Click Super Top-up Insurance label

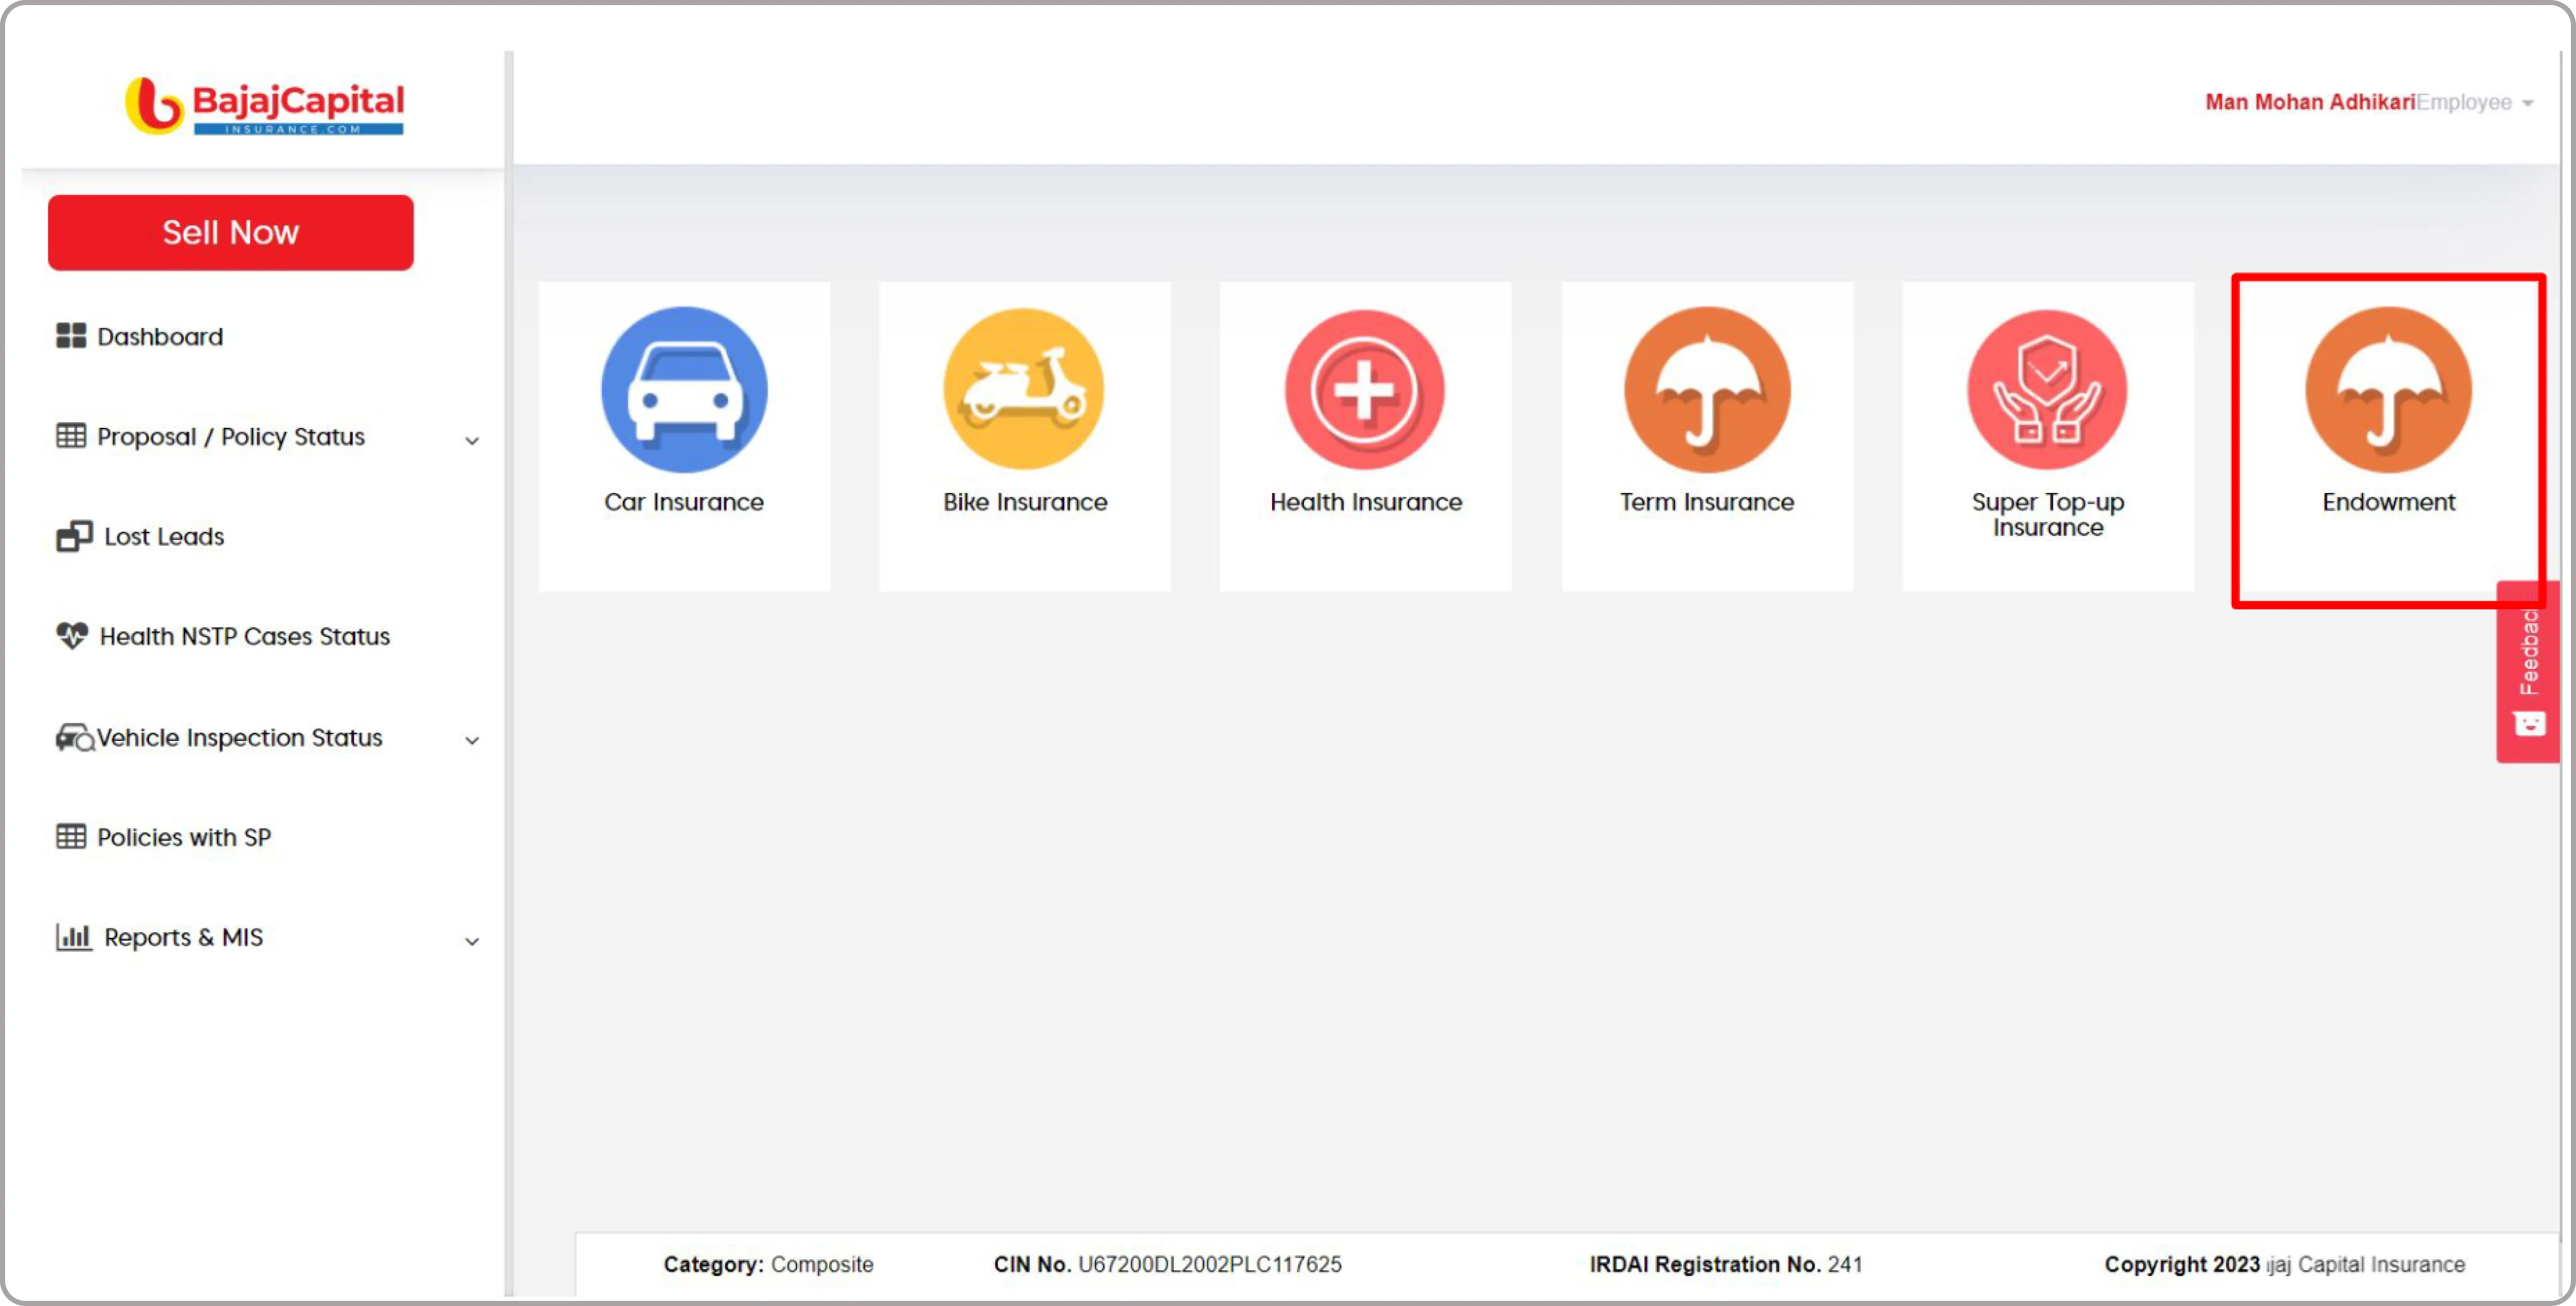click(x=2048, y=515)
